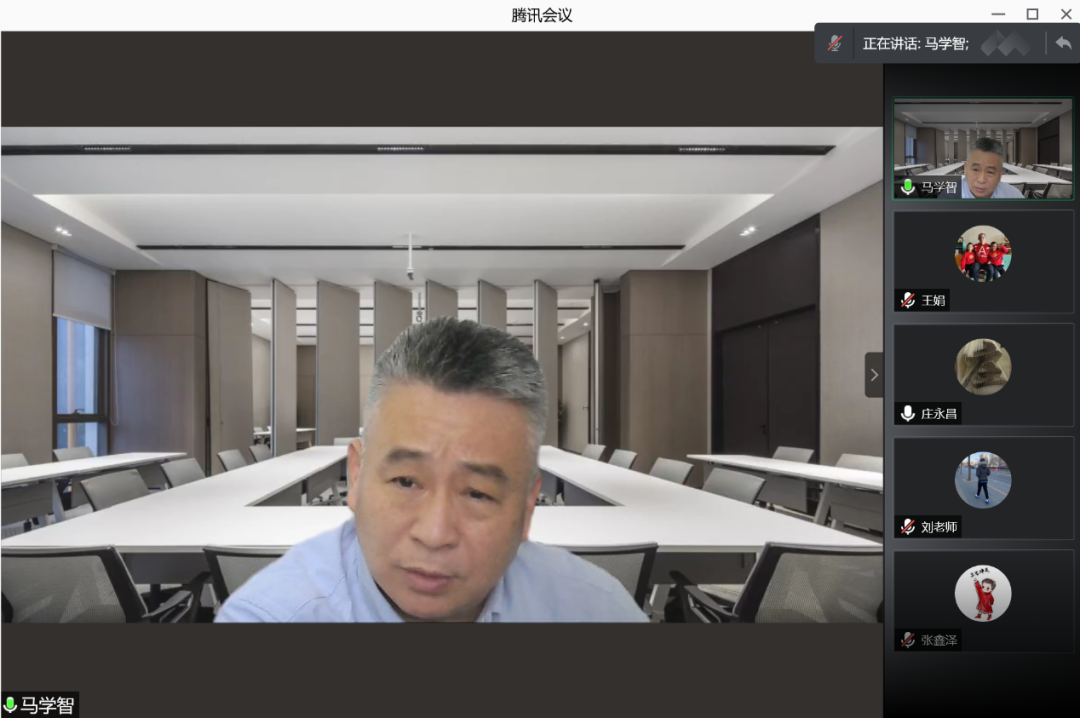The image size is (1080, 718).
Task: Click 张鑫泽's muted microphone icon
Action: click(908, 640)
